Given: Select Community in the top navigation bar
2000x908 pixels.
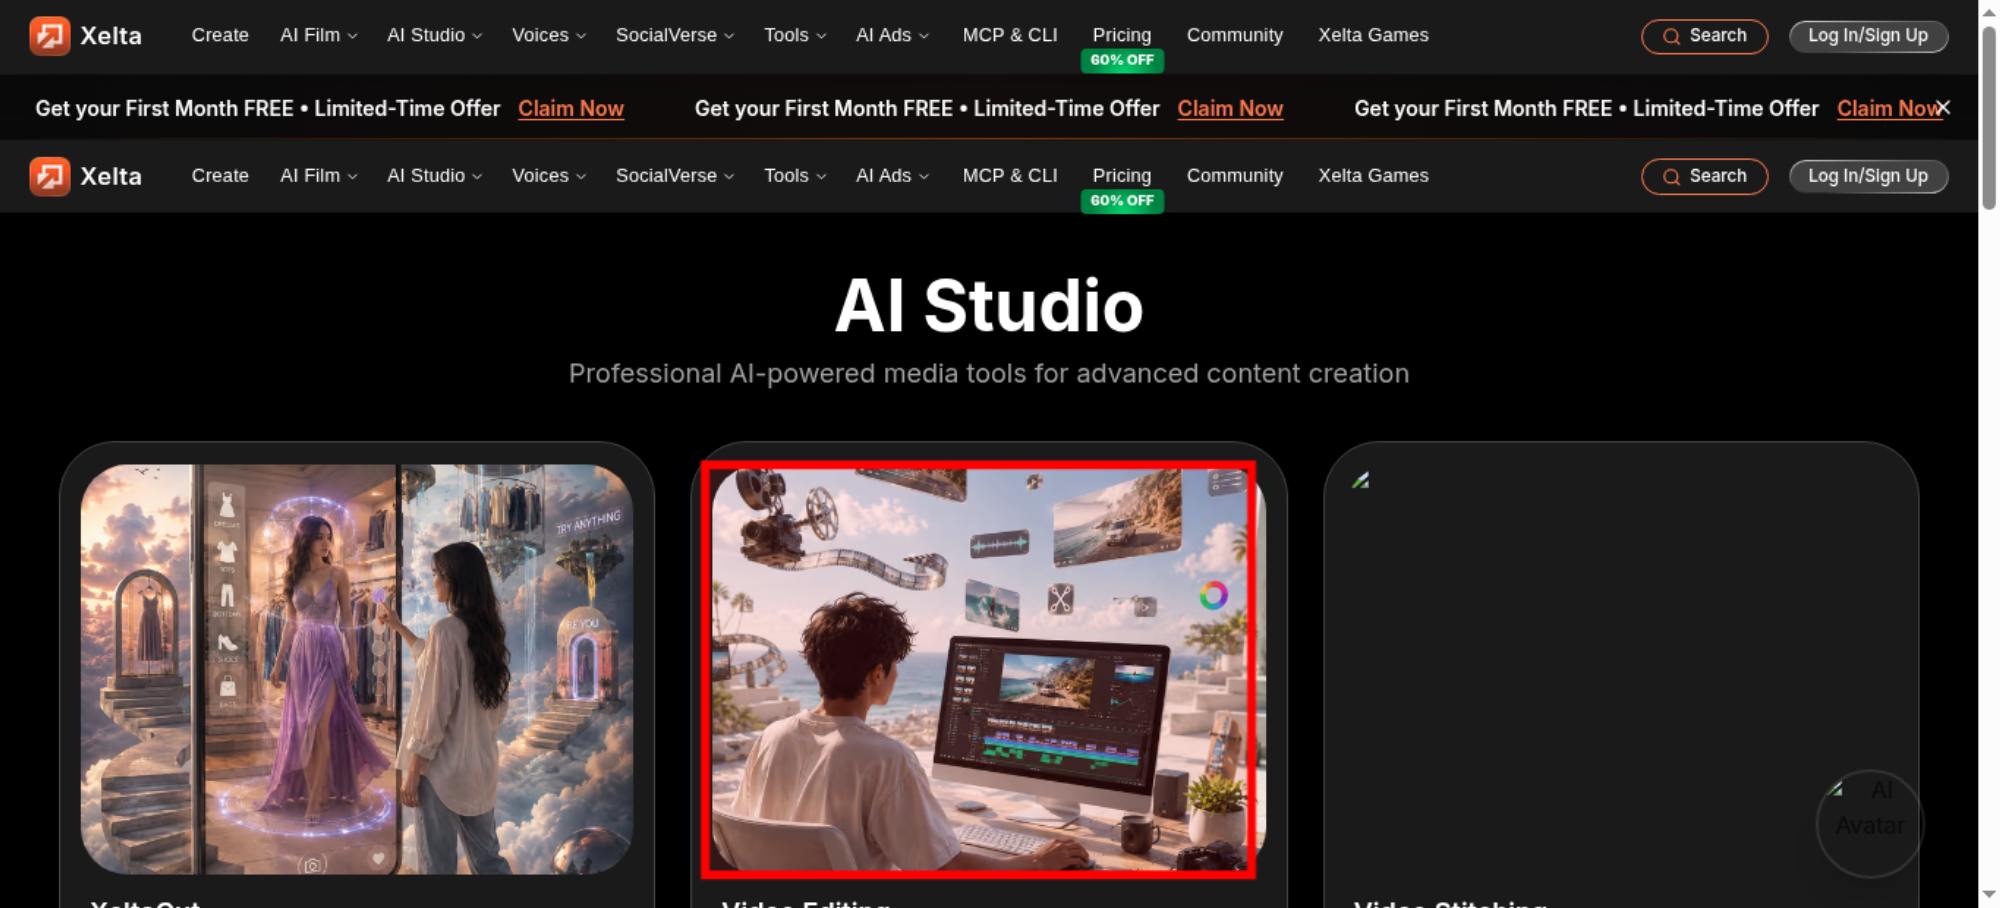Looking at the screenshot, I should click(x=1235, y=35).
